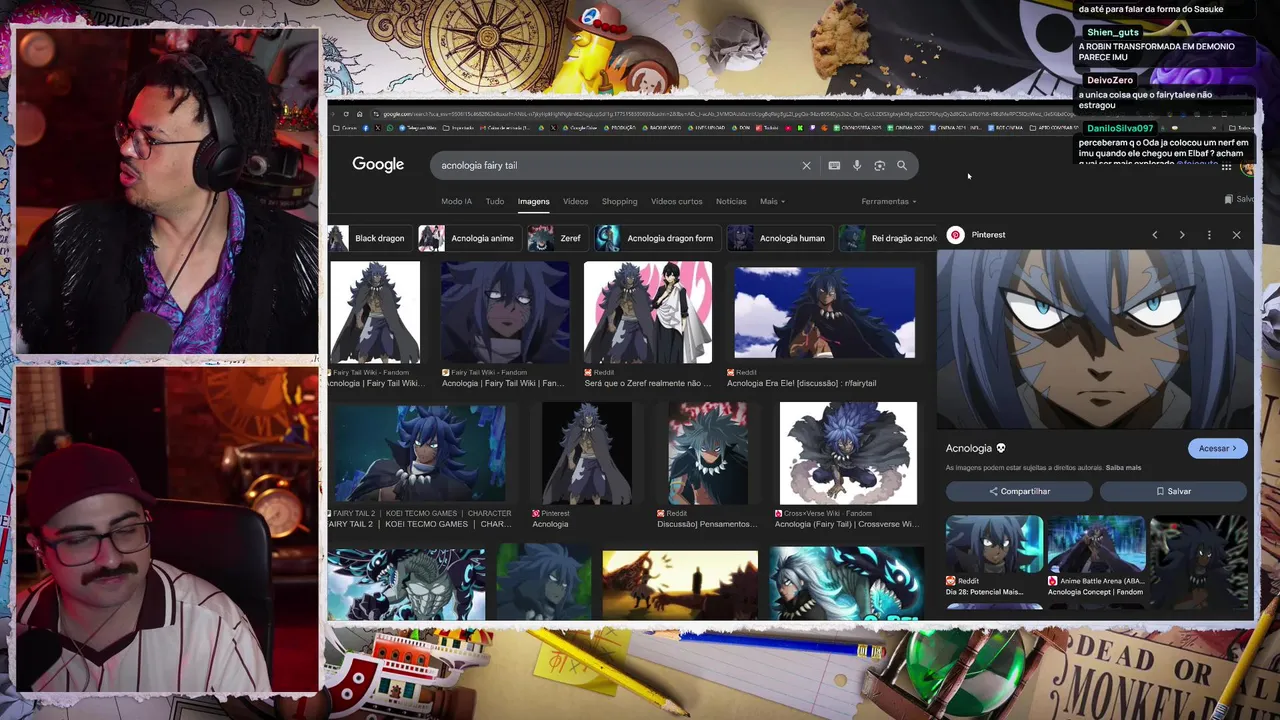Open the 'BACKUP VIDEO' bookmark
The image size is (1280, 720).
(x=662, y=128)
